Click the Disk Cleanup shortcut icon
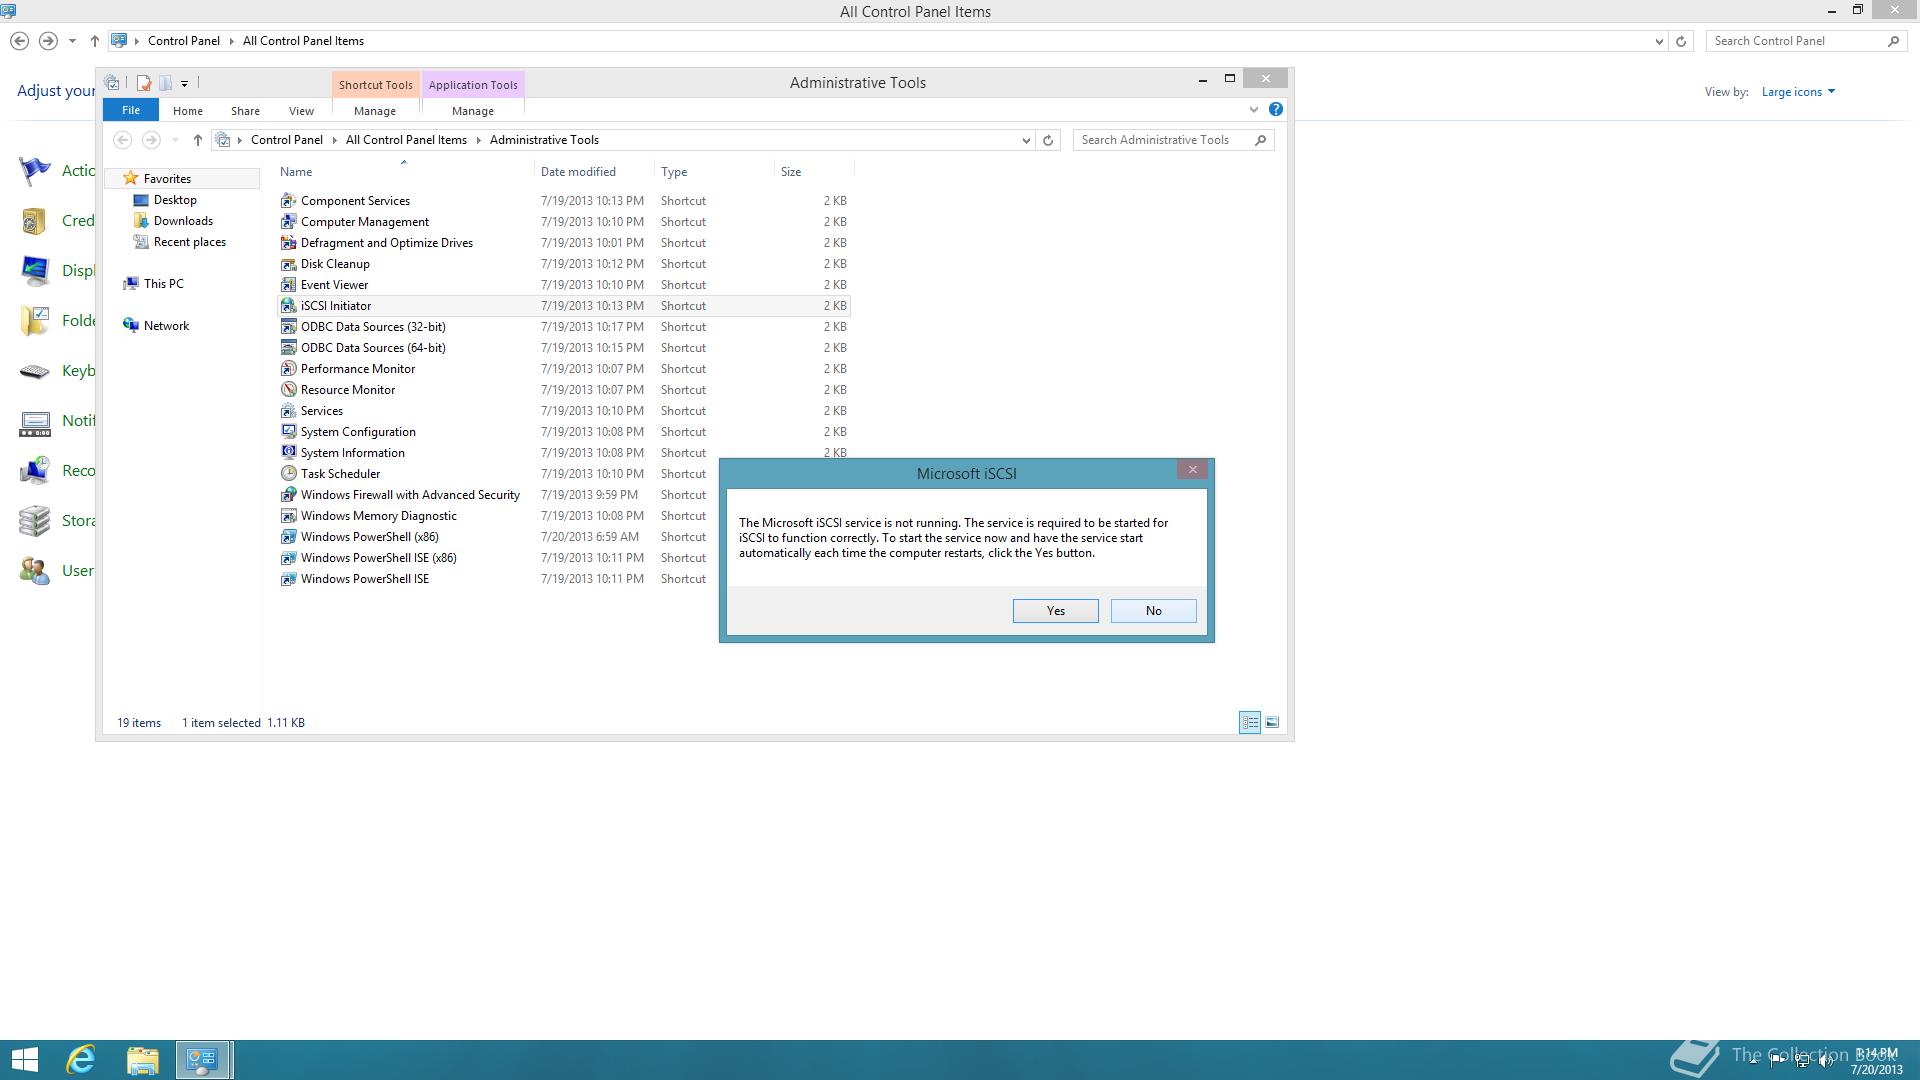The height and width of the screenshot is (1080, 1920). pyautogui.click(x=288, y=264)
